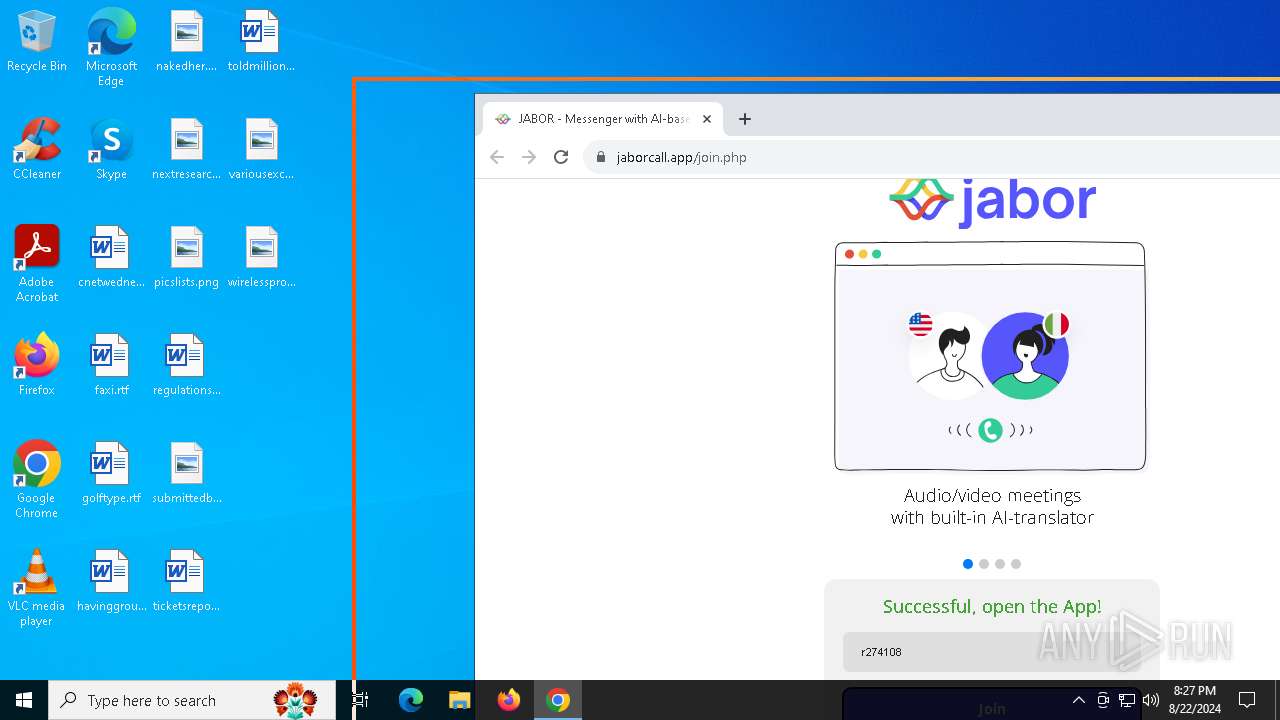Select the wirelesspro image file
The width and height of the screenshot is (1280, 720).
261,258
